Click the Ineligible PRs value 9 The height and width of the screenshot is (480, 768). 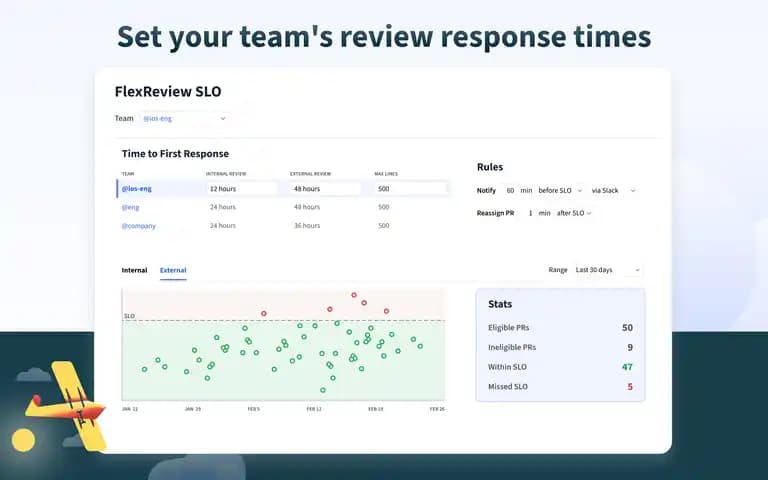(630, 347)
